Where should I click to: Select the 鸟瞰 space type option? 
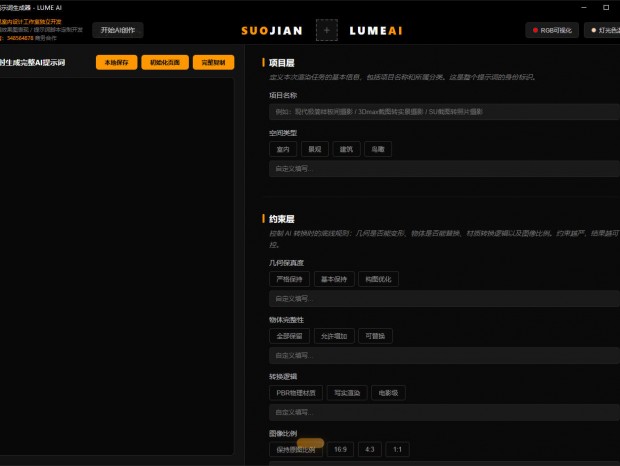[378, 149]
